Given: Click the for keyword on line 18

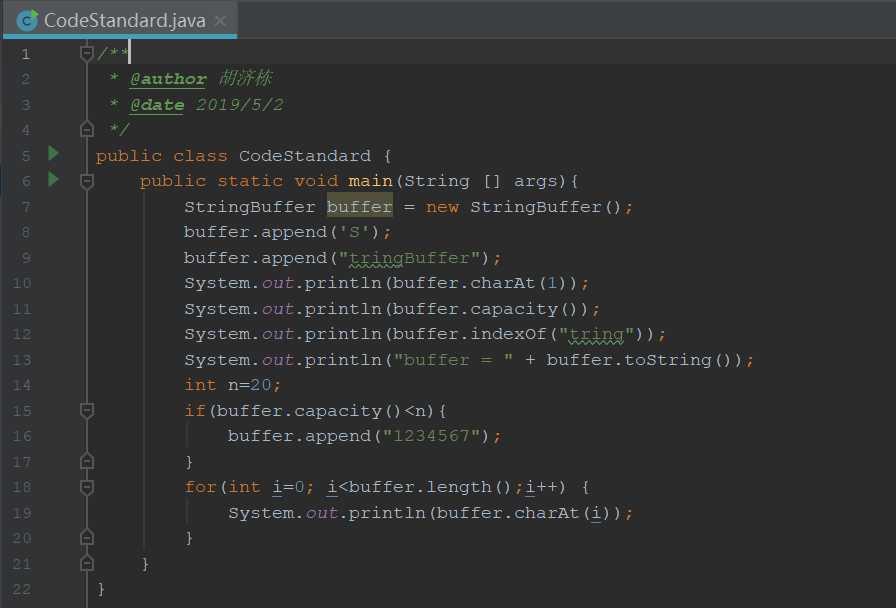Looking at the screenshot, I should point(201,487).
